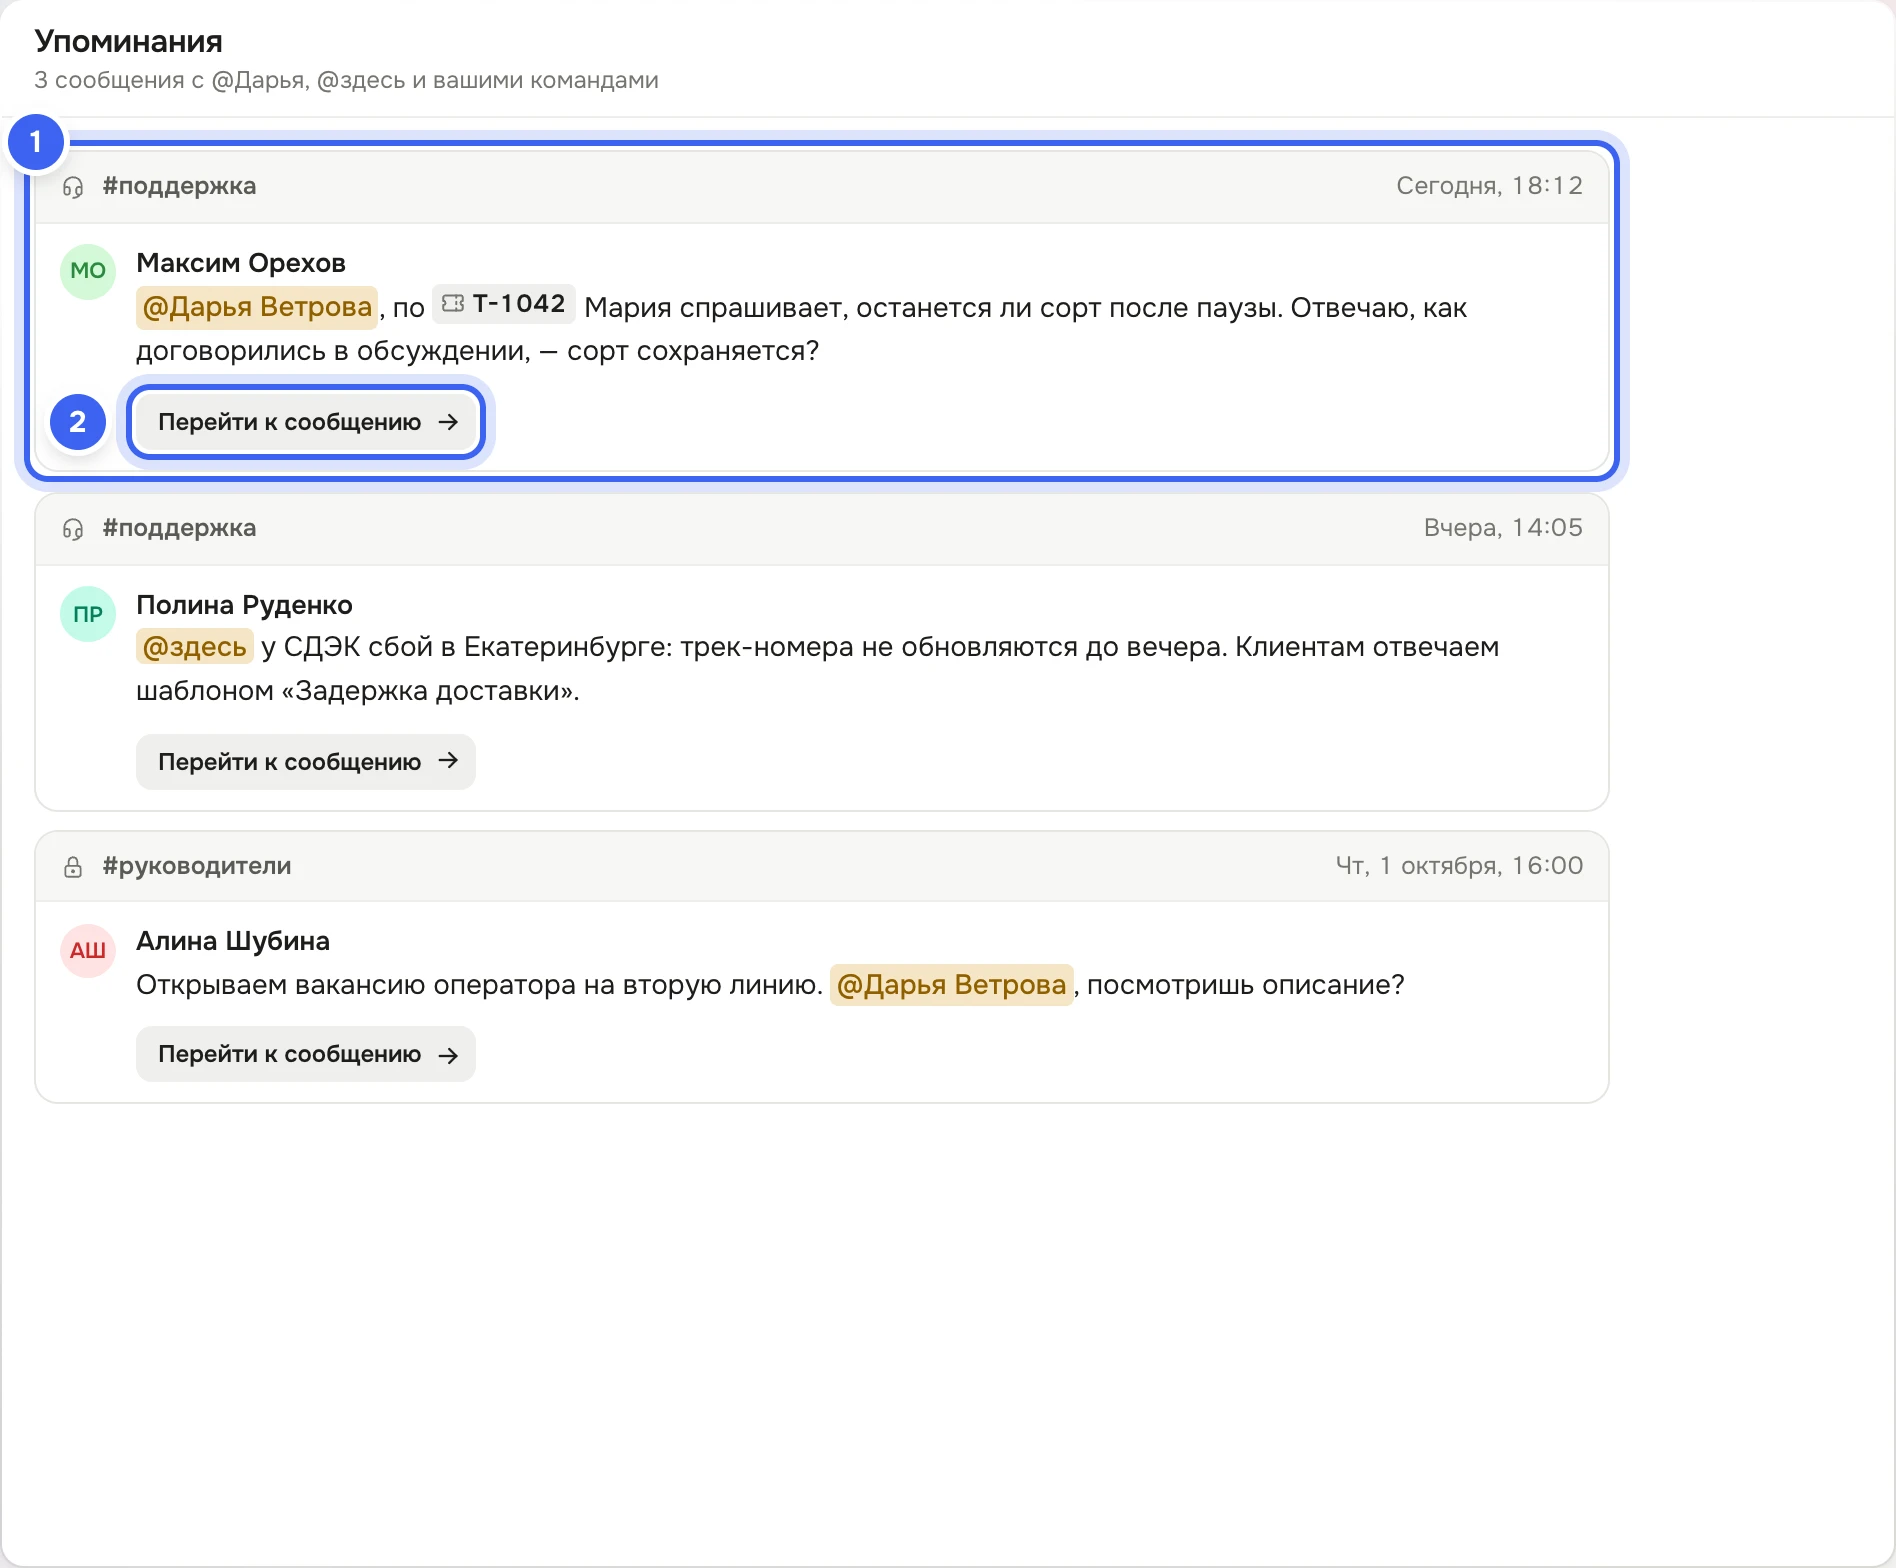The image size is (1896, 1568).
Task: Open #поддержка channel from yesterday's card
Action: pos(179,528)
